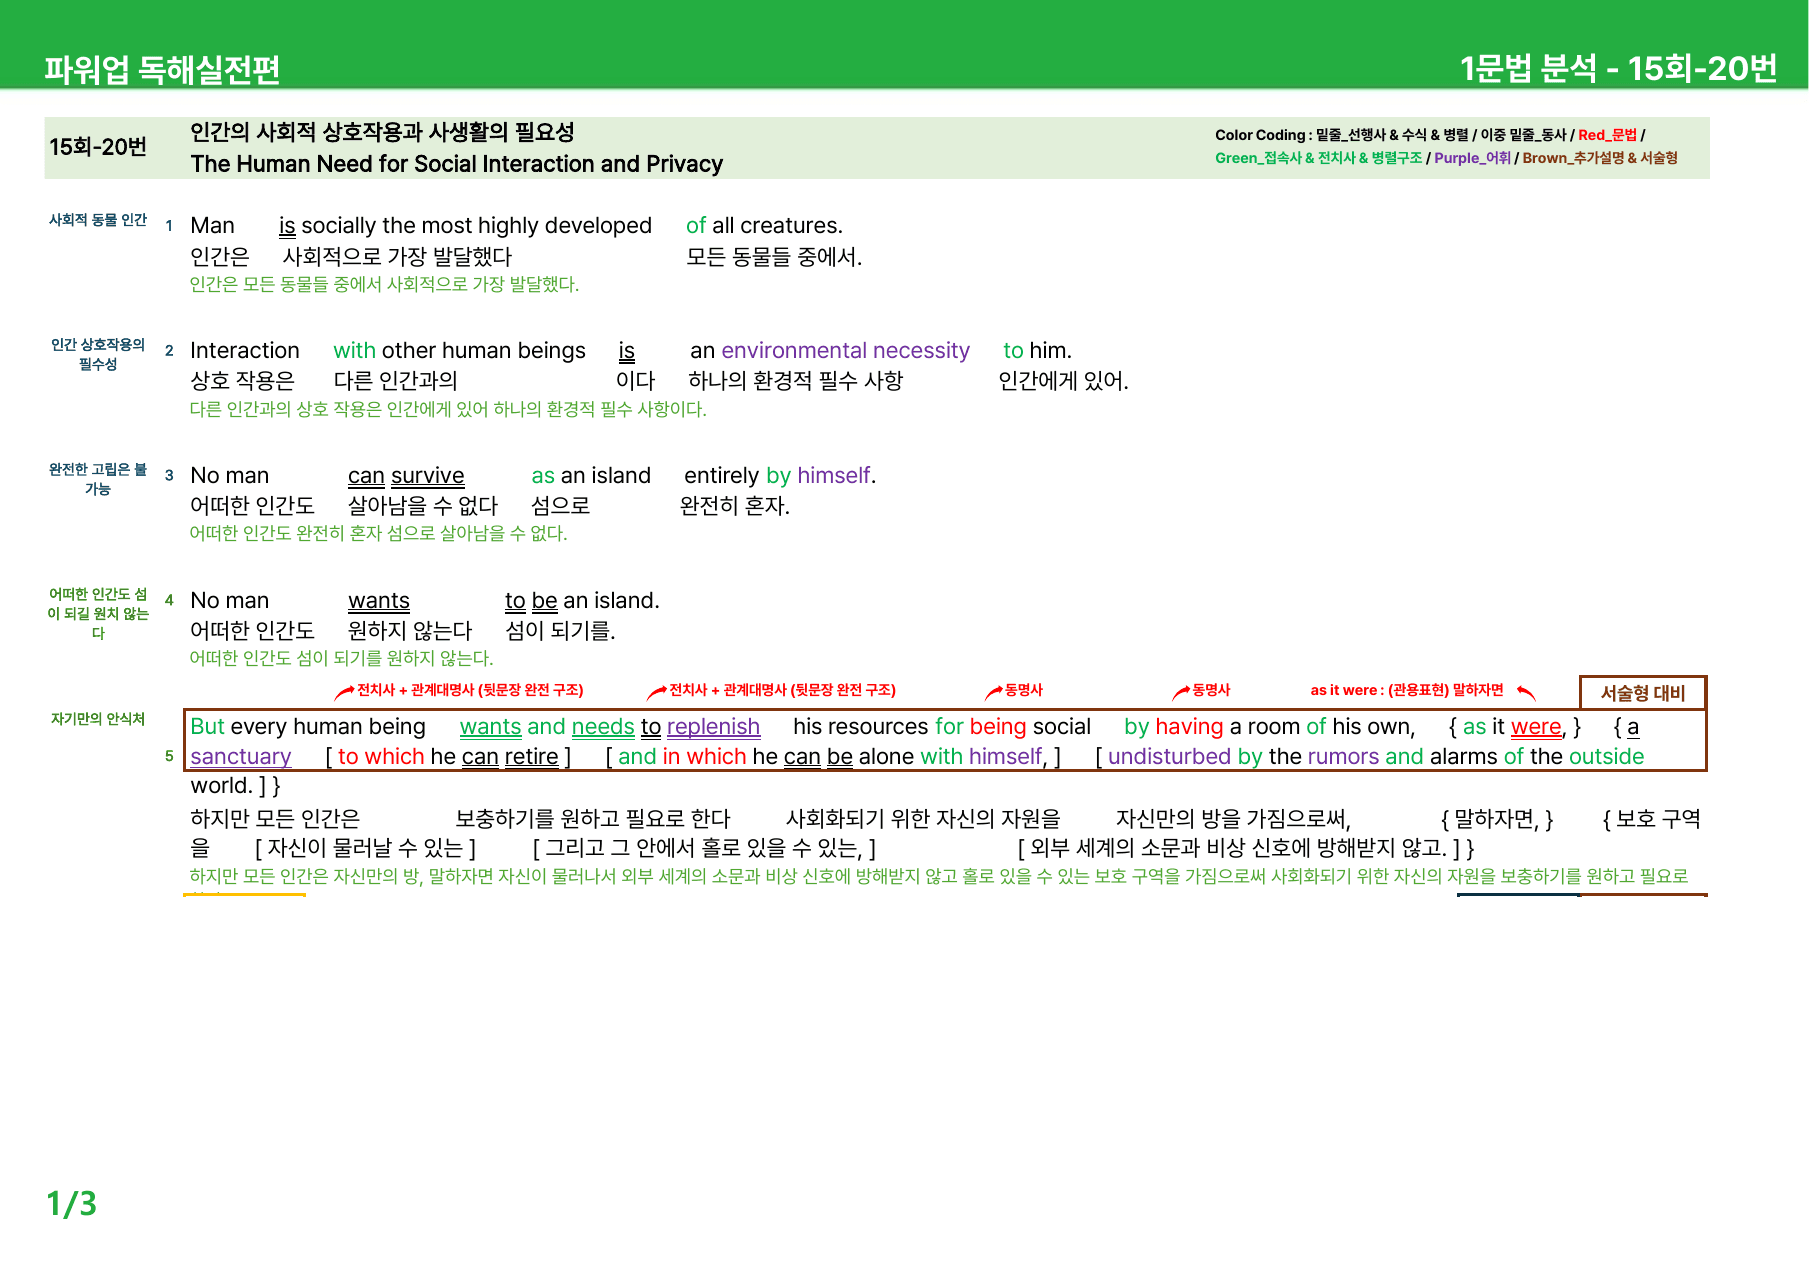Click the bracketed clause '[ to which he can retire ]'
The width and height of the screenshot is (1809, 1279).
(x=448, y=757)
